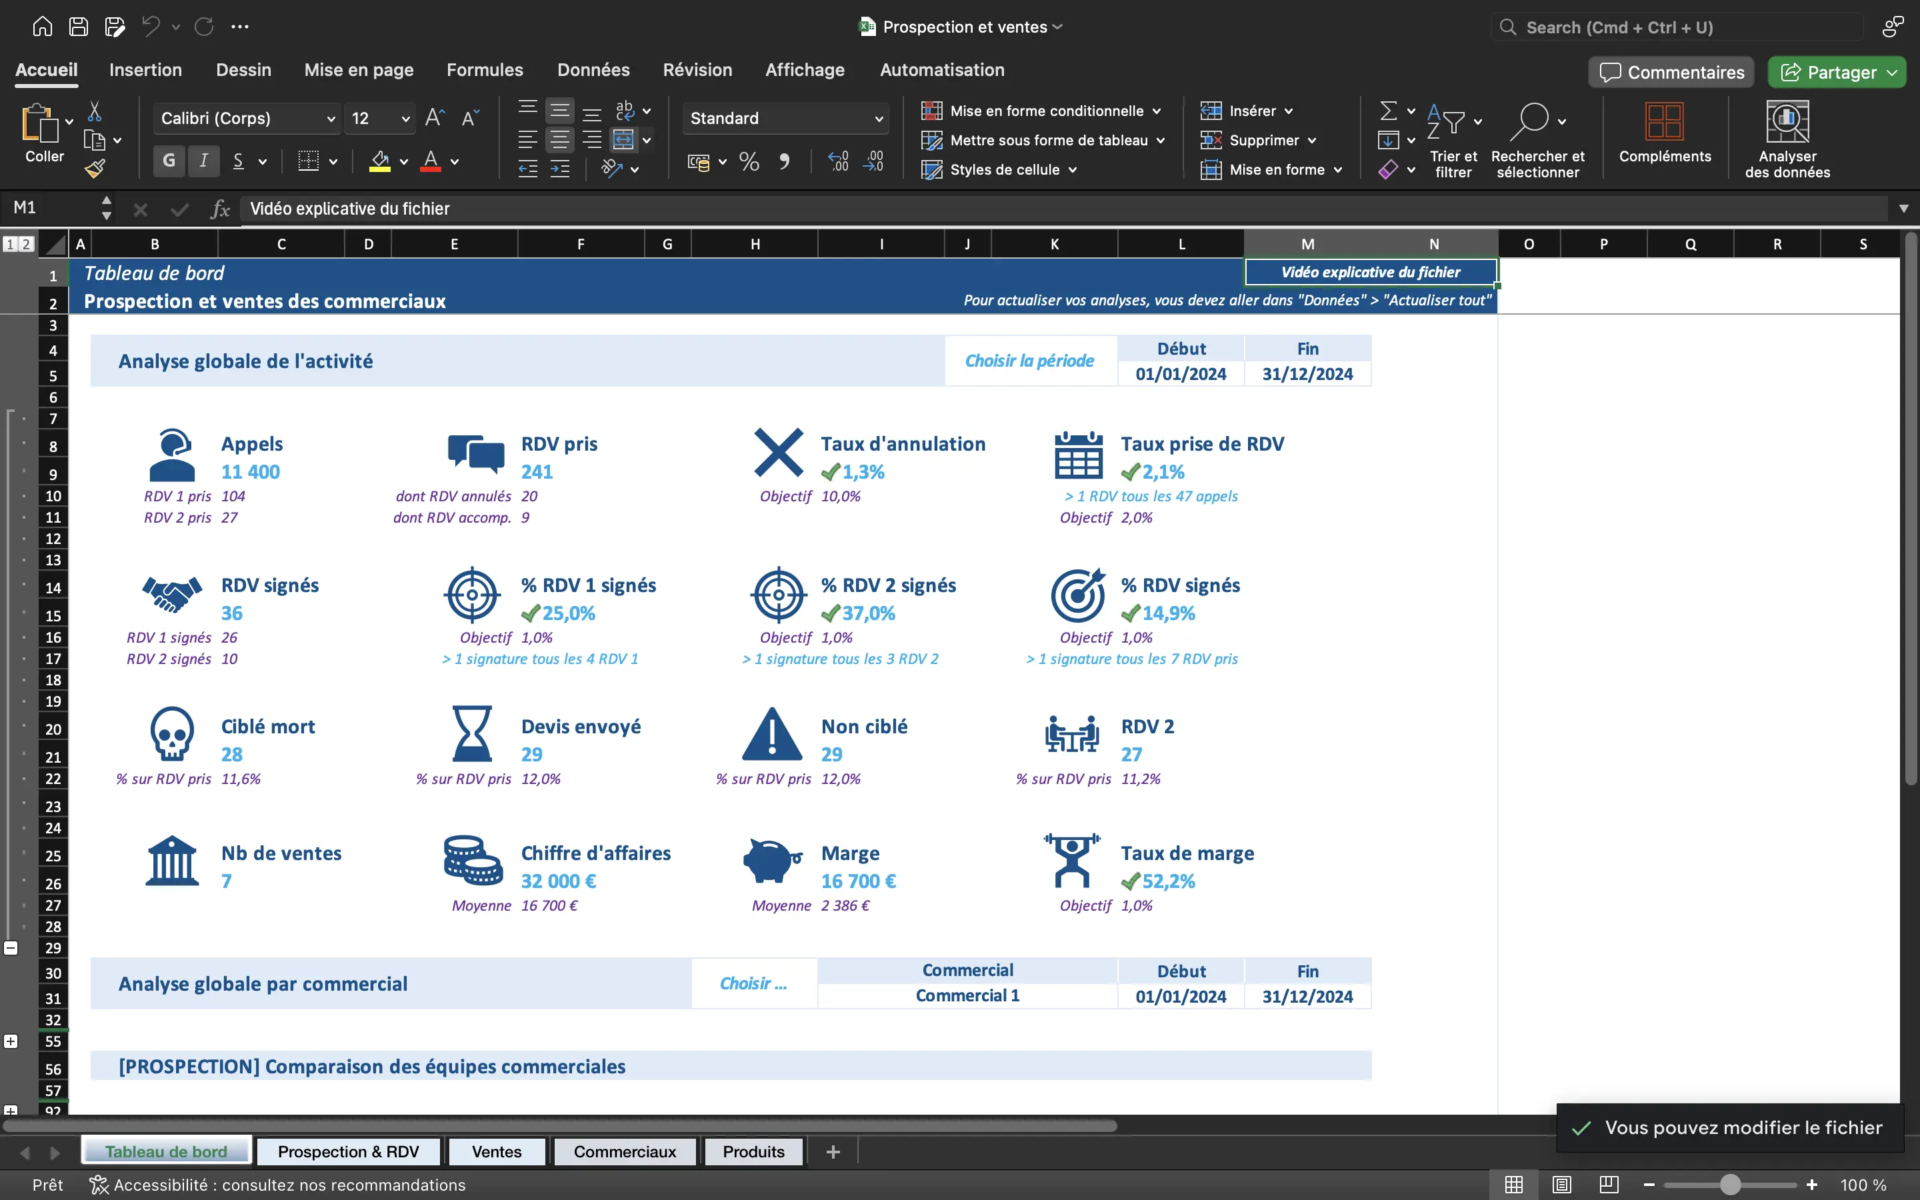Switch to the Insertion ribbon tab
This screenshot has height=1200, width=1920.
[146, 70]
